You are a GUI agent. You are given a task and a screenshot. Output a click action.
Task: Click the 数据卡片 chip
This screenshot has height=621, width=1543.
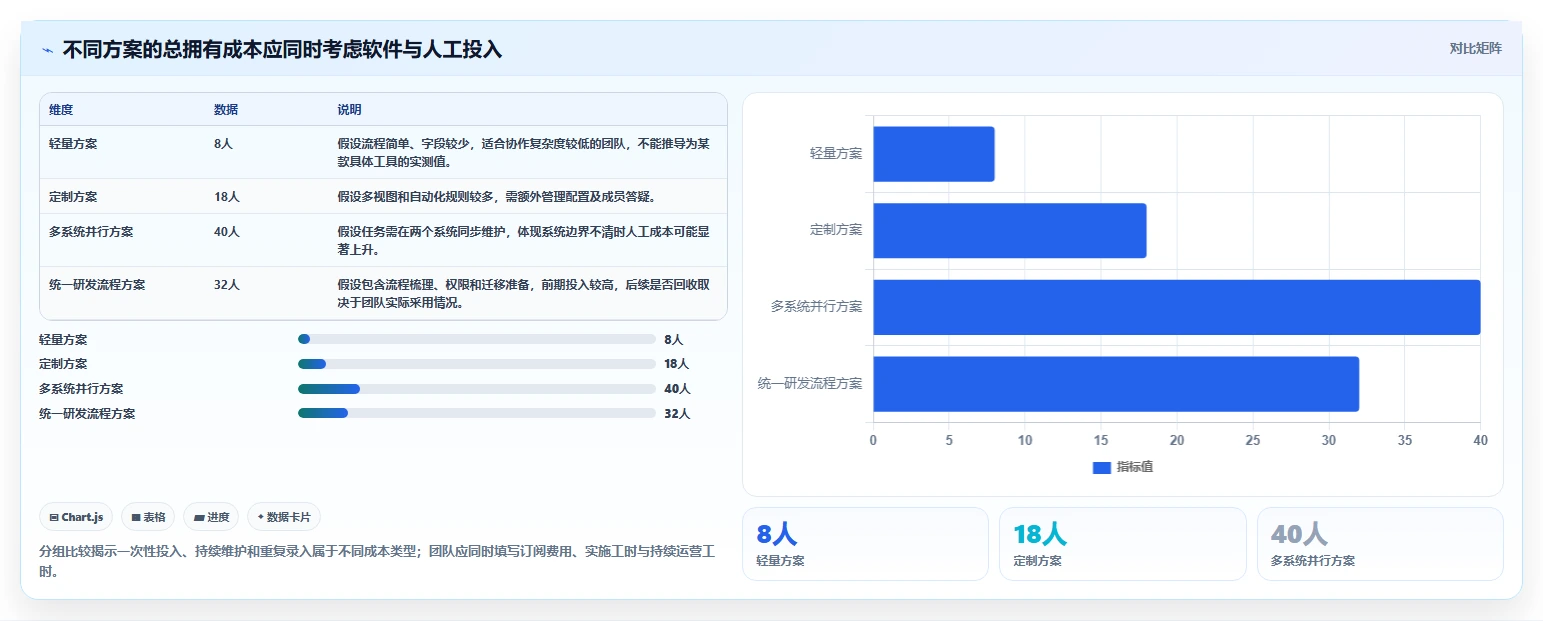click(x=284, y=517)
